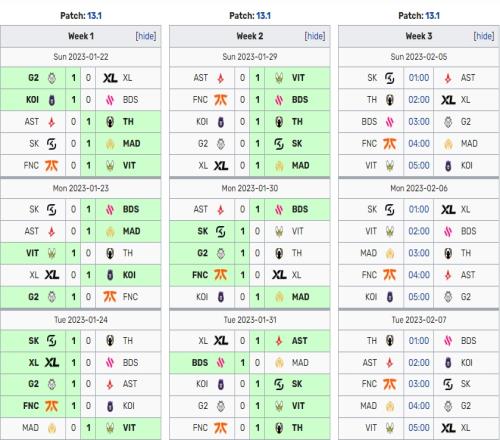Click MAD logo in FNC 04:00 MAD match

coord(448,144)
